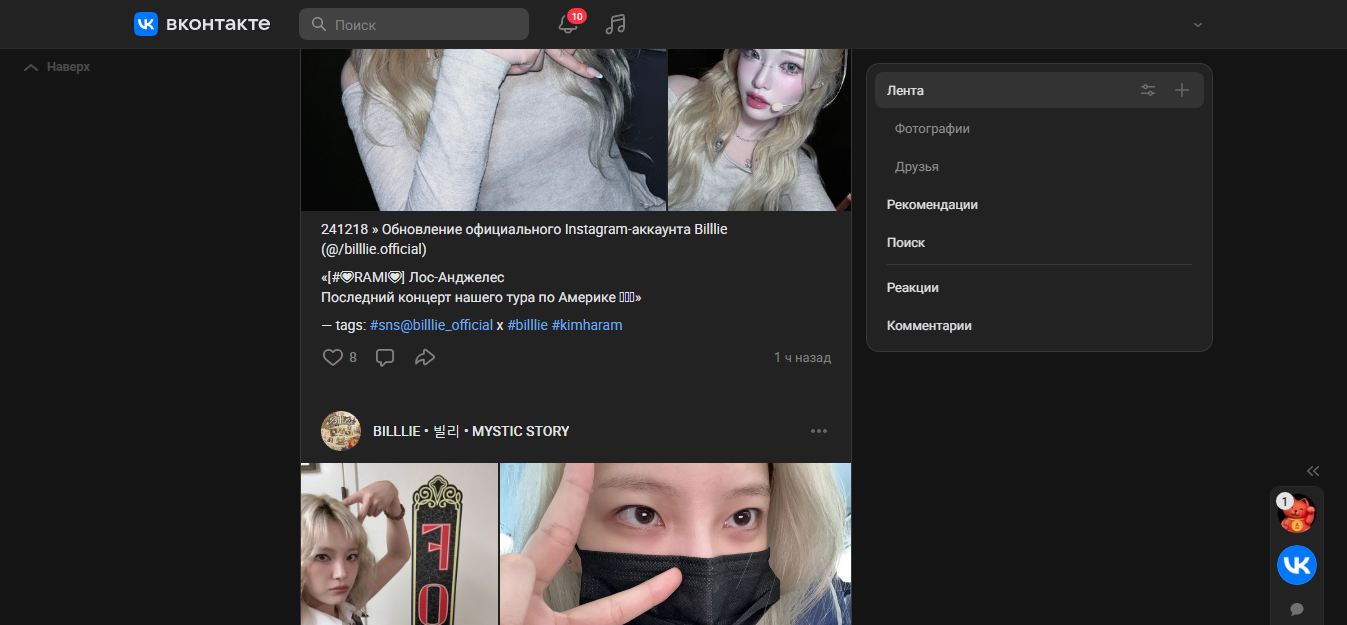
Task: Open the VKontakte home logo
Action: coord(202,24)
